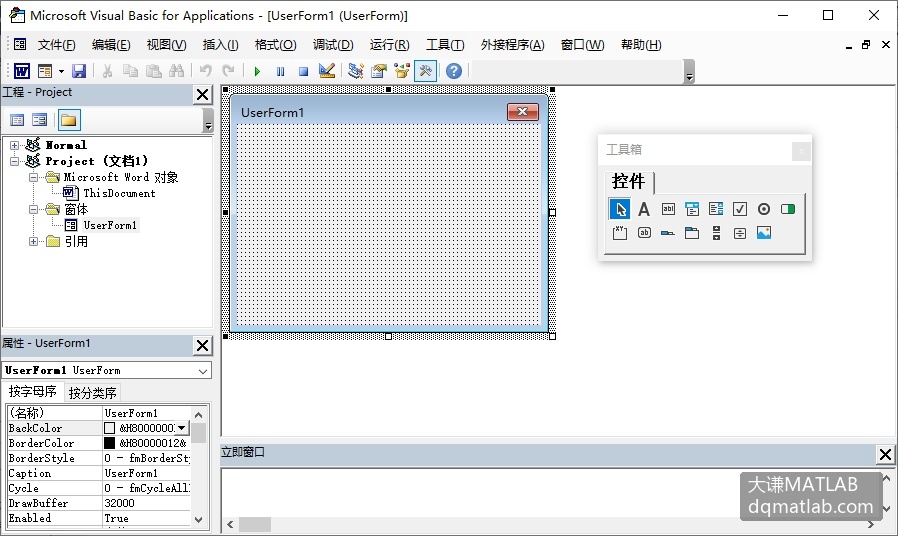Select the TextBox control in Toolbox
898x536 pixels.
[668, 209]
